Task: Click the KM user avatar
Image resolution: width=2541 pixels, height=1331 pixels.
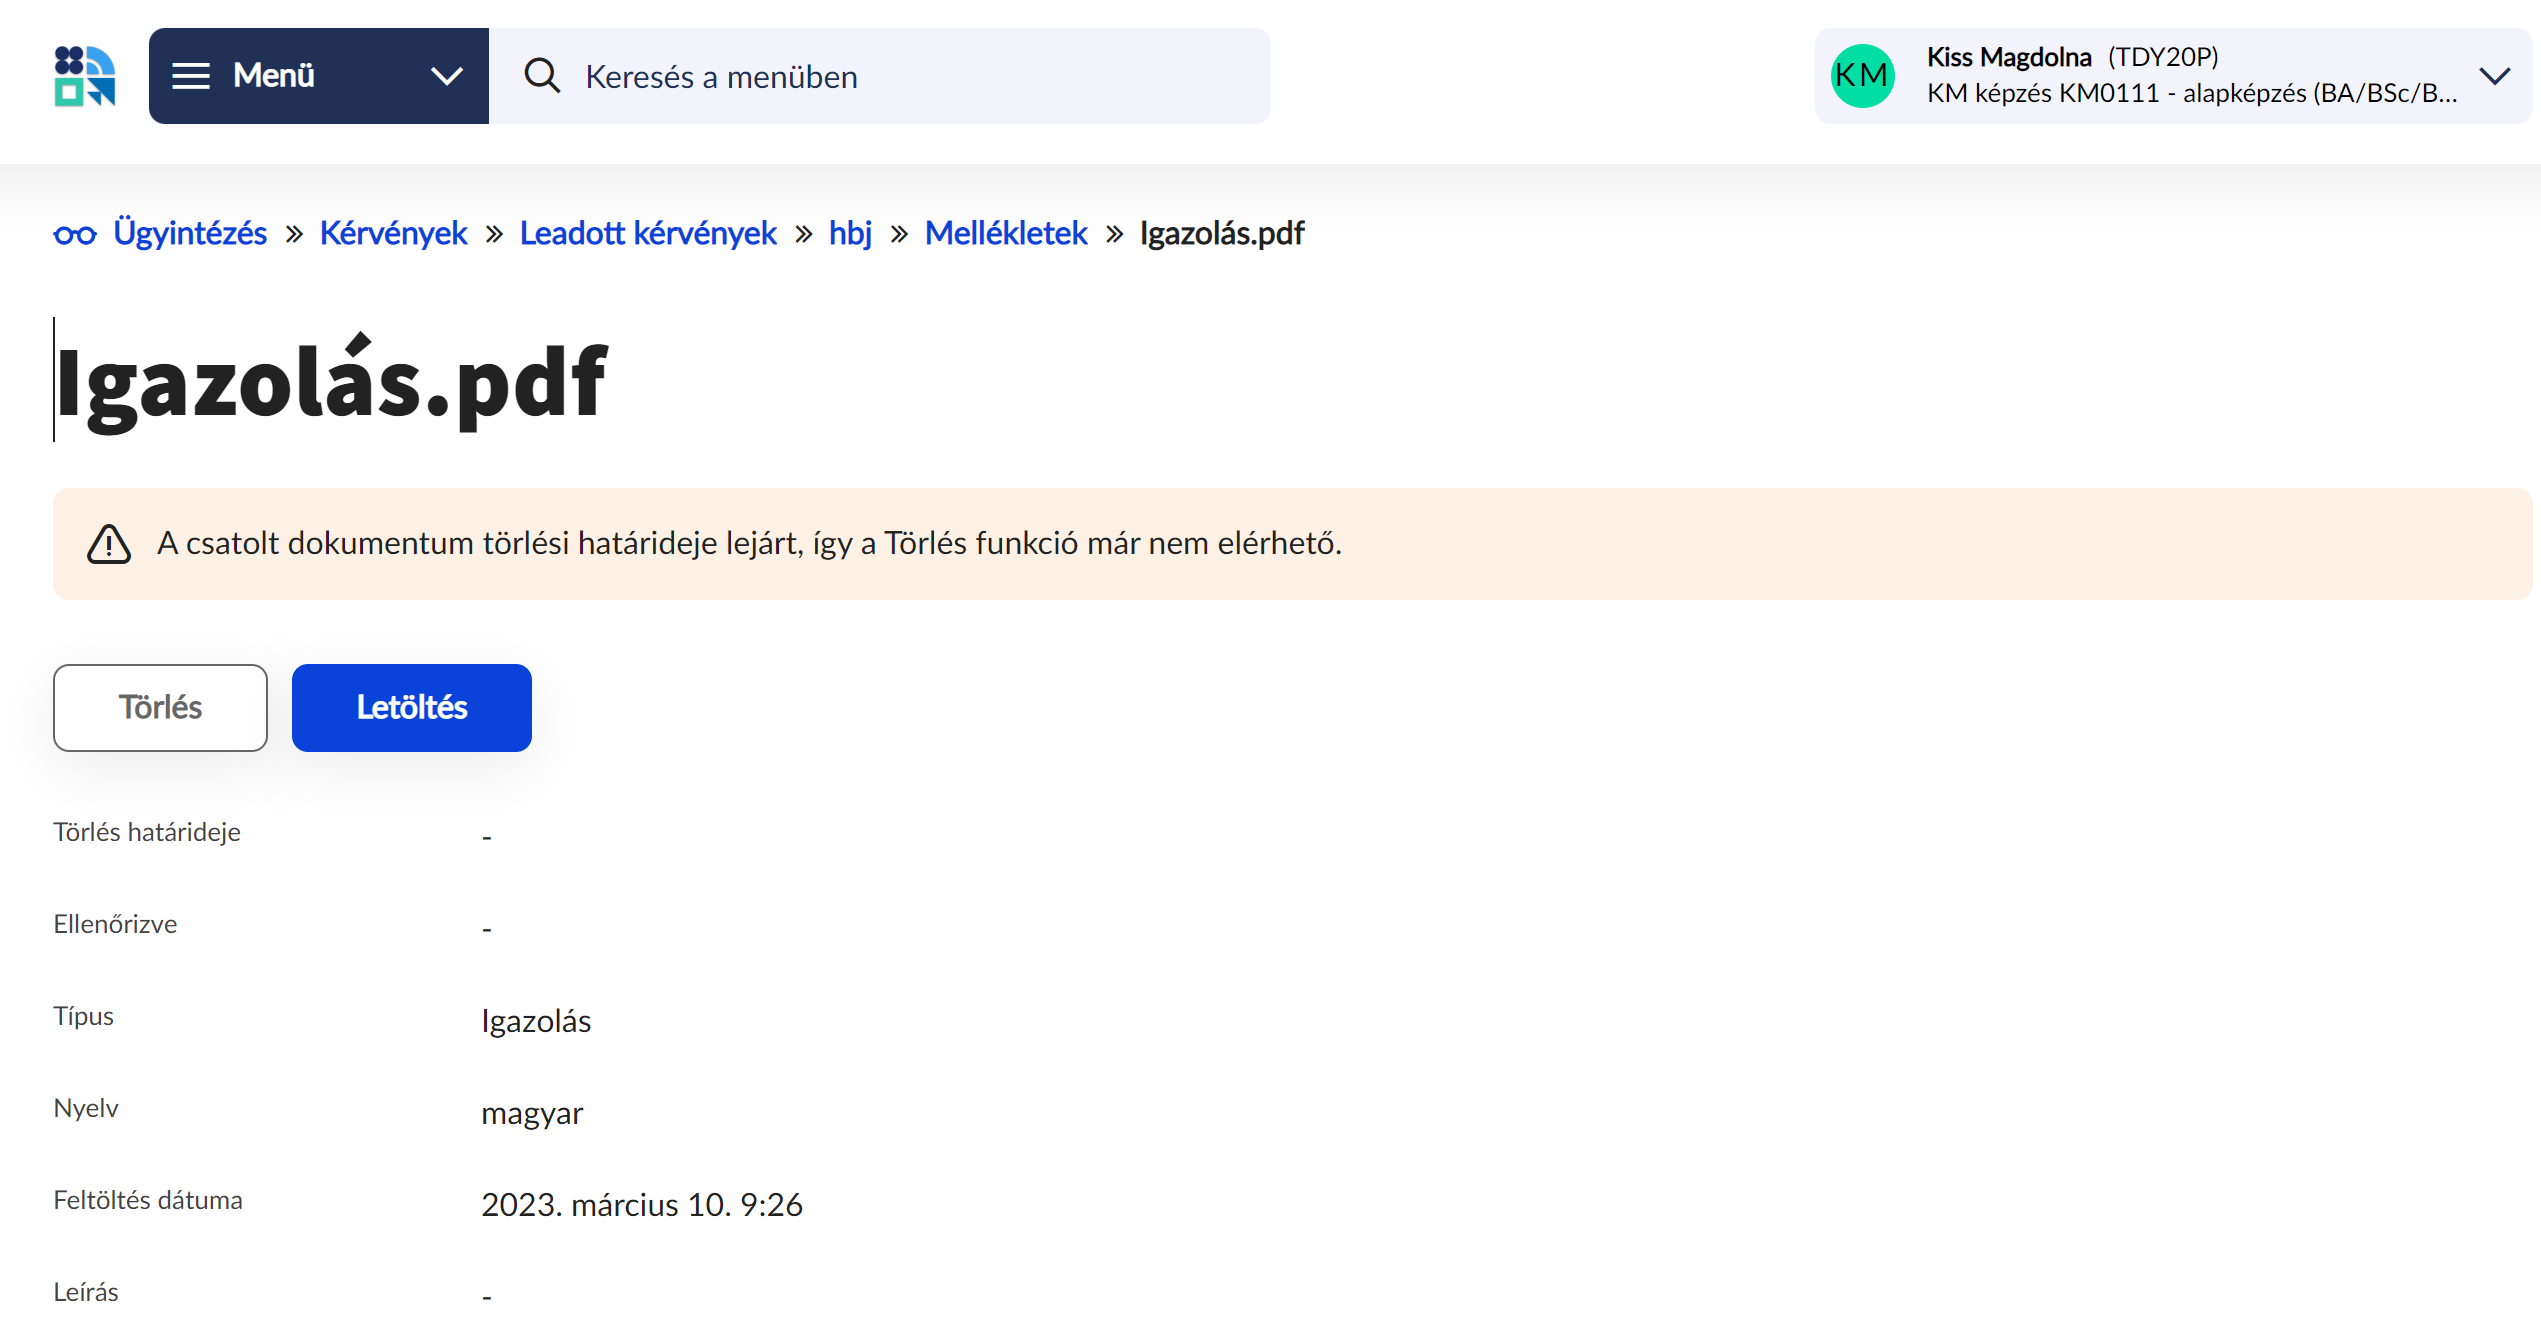Action: pos(1862,76)
